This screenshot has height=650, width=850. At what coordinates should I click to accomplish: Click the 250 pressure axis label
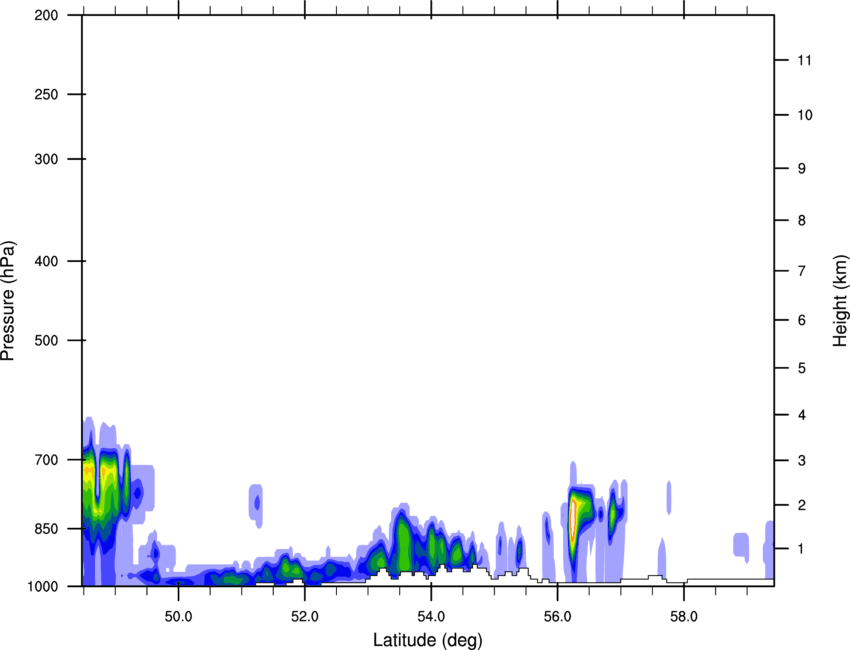point(46,94)
